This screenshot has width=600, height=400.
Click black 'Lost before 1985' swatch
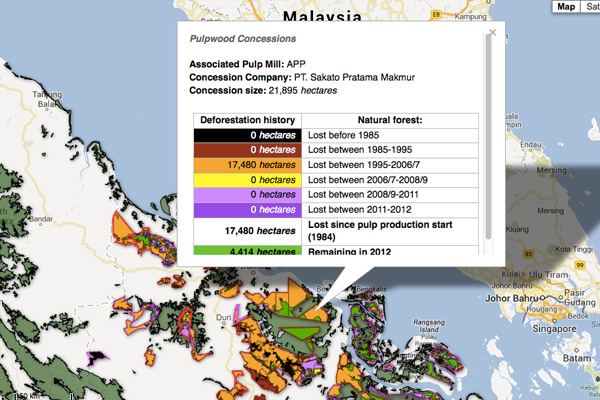[246, 133]
